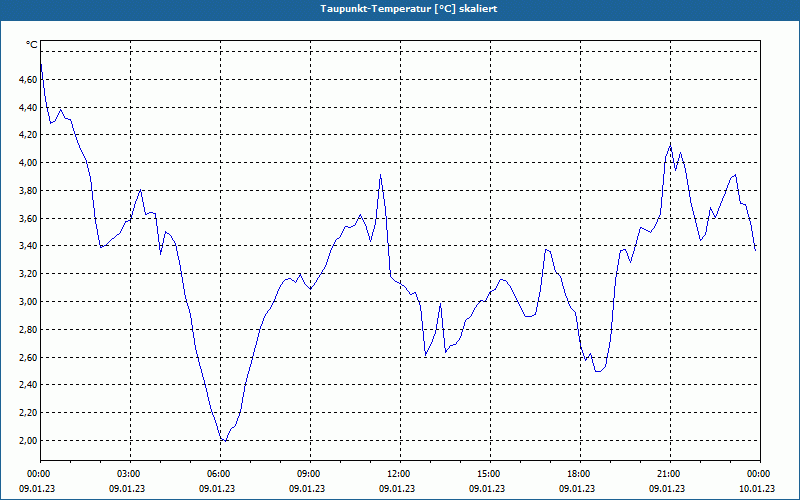Click the '15:00' time label
This screenshot has width=800, height=500.
490,474
